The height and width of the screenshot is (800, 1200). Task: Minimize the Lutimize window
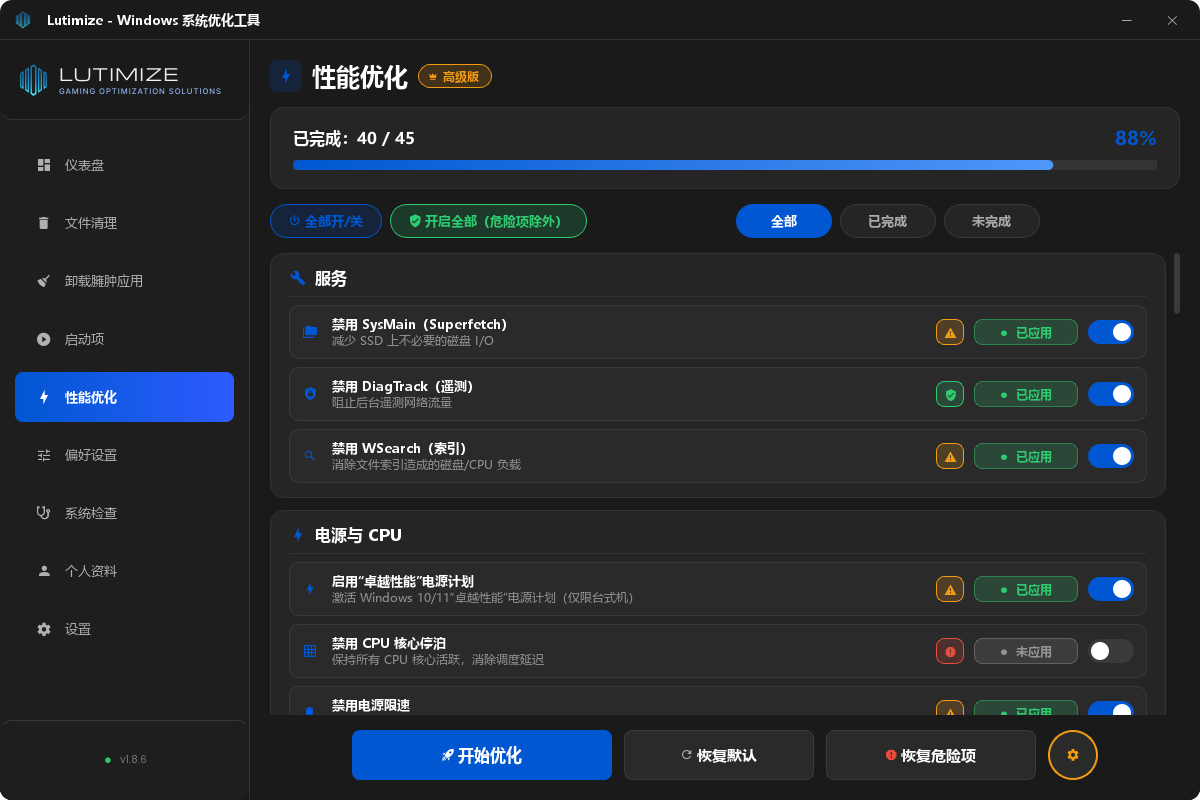tap(1127, 21)
